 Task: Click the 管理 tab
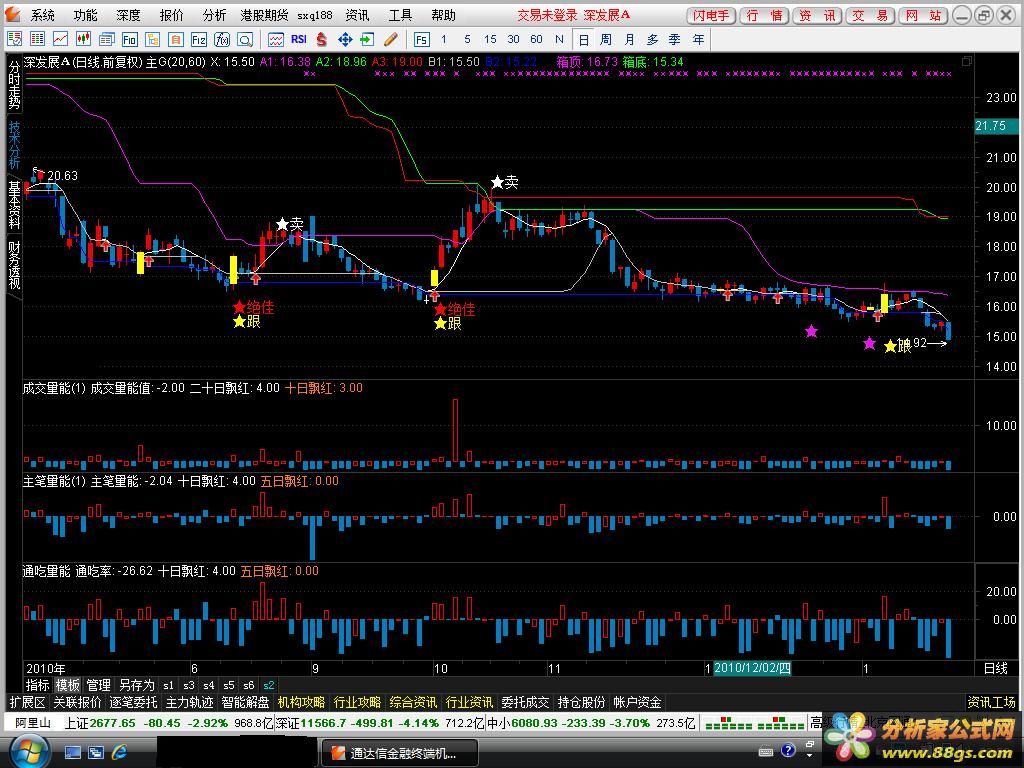pyautogui.click(x=99, y=685)
